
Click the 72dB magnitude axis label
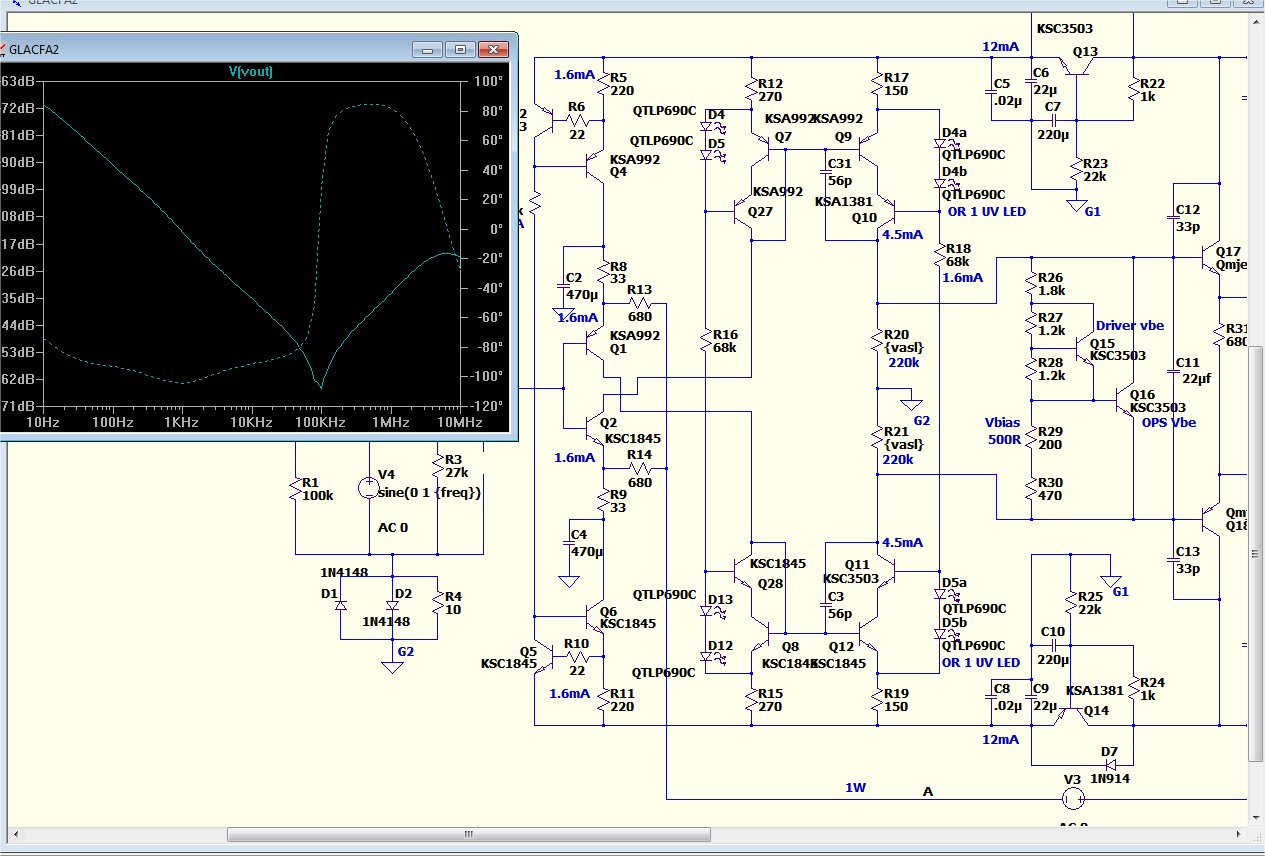19,108
